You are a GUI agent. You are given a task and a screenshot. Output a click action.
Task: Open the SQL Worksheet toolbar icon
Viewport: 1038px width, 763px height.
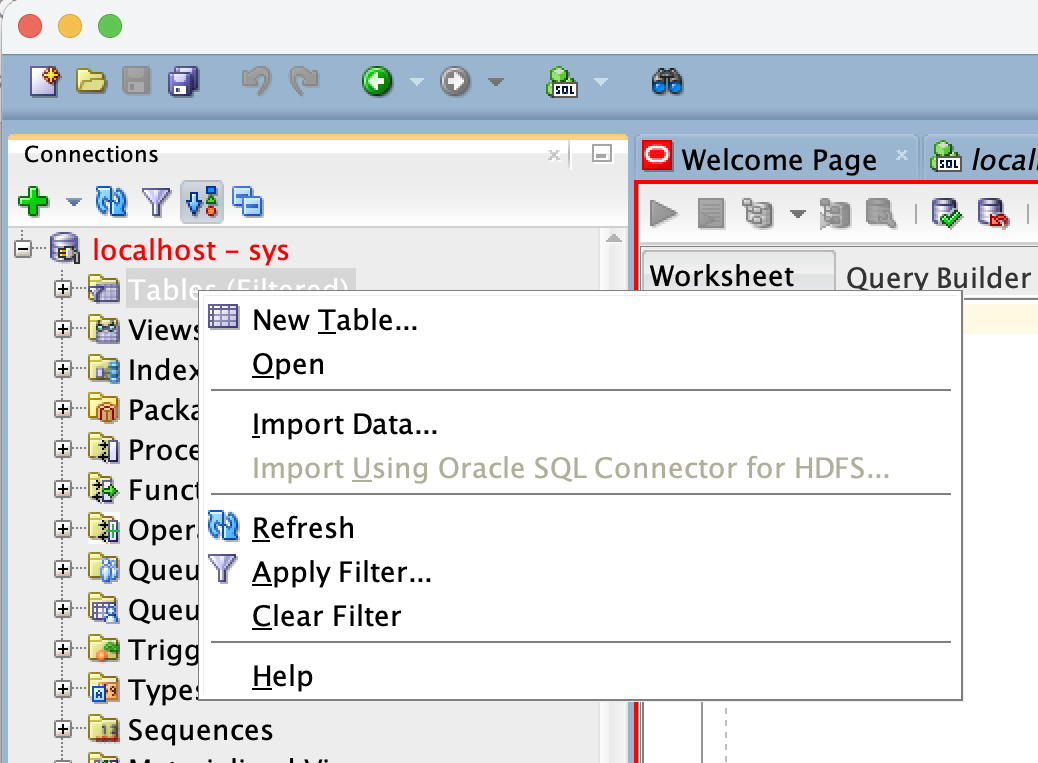coord(561,82)
